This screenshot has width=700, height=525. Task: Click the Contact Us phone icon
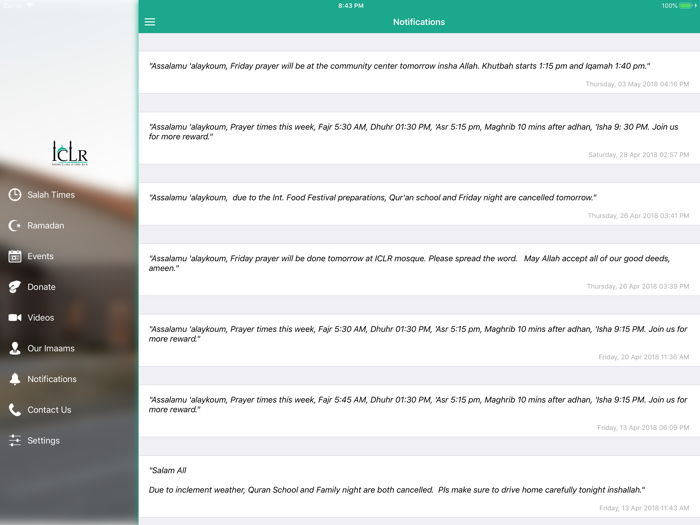[x=15, y=410]
